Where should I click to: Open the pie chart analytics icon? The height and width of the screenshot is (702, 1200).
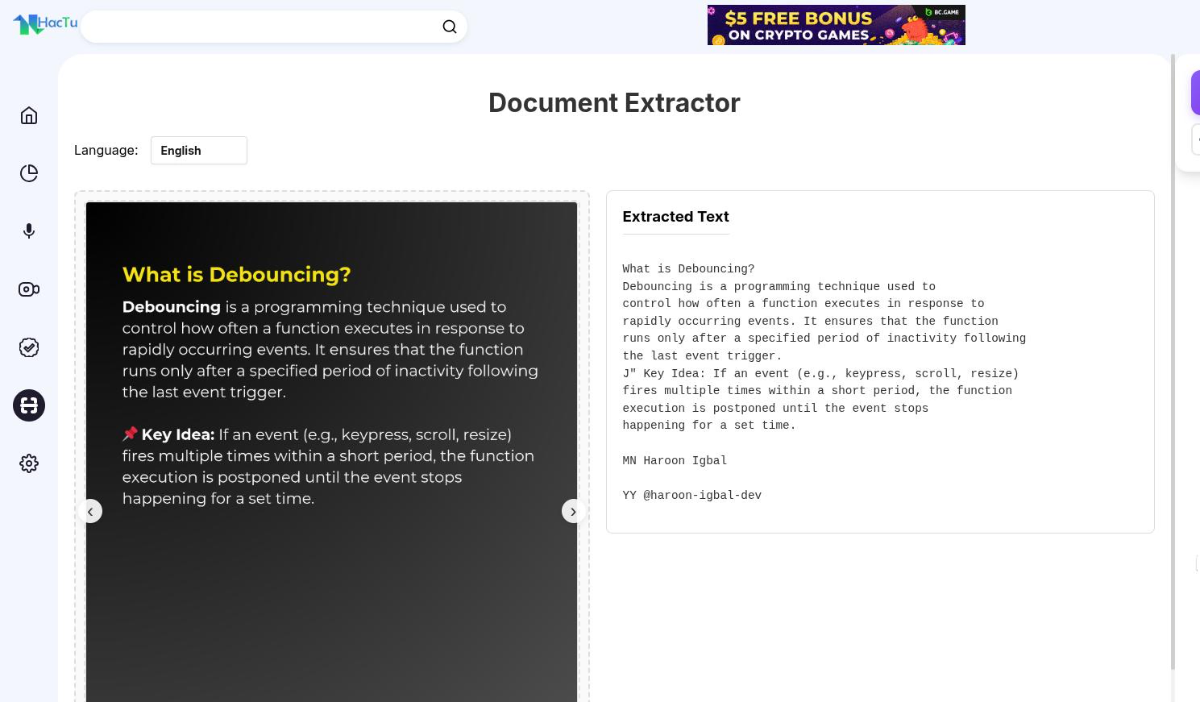(29, 173)
